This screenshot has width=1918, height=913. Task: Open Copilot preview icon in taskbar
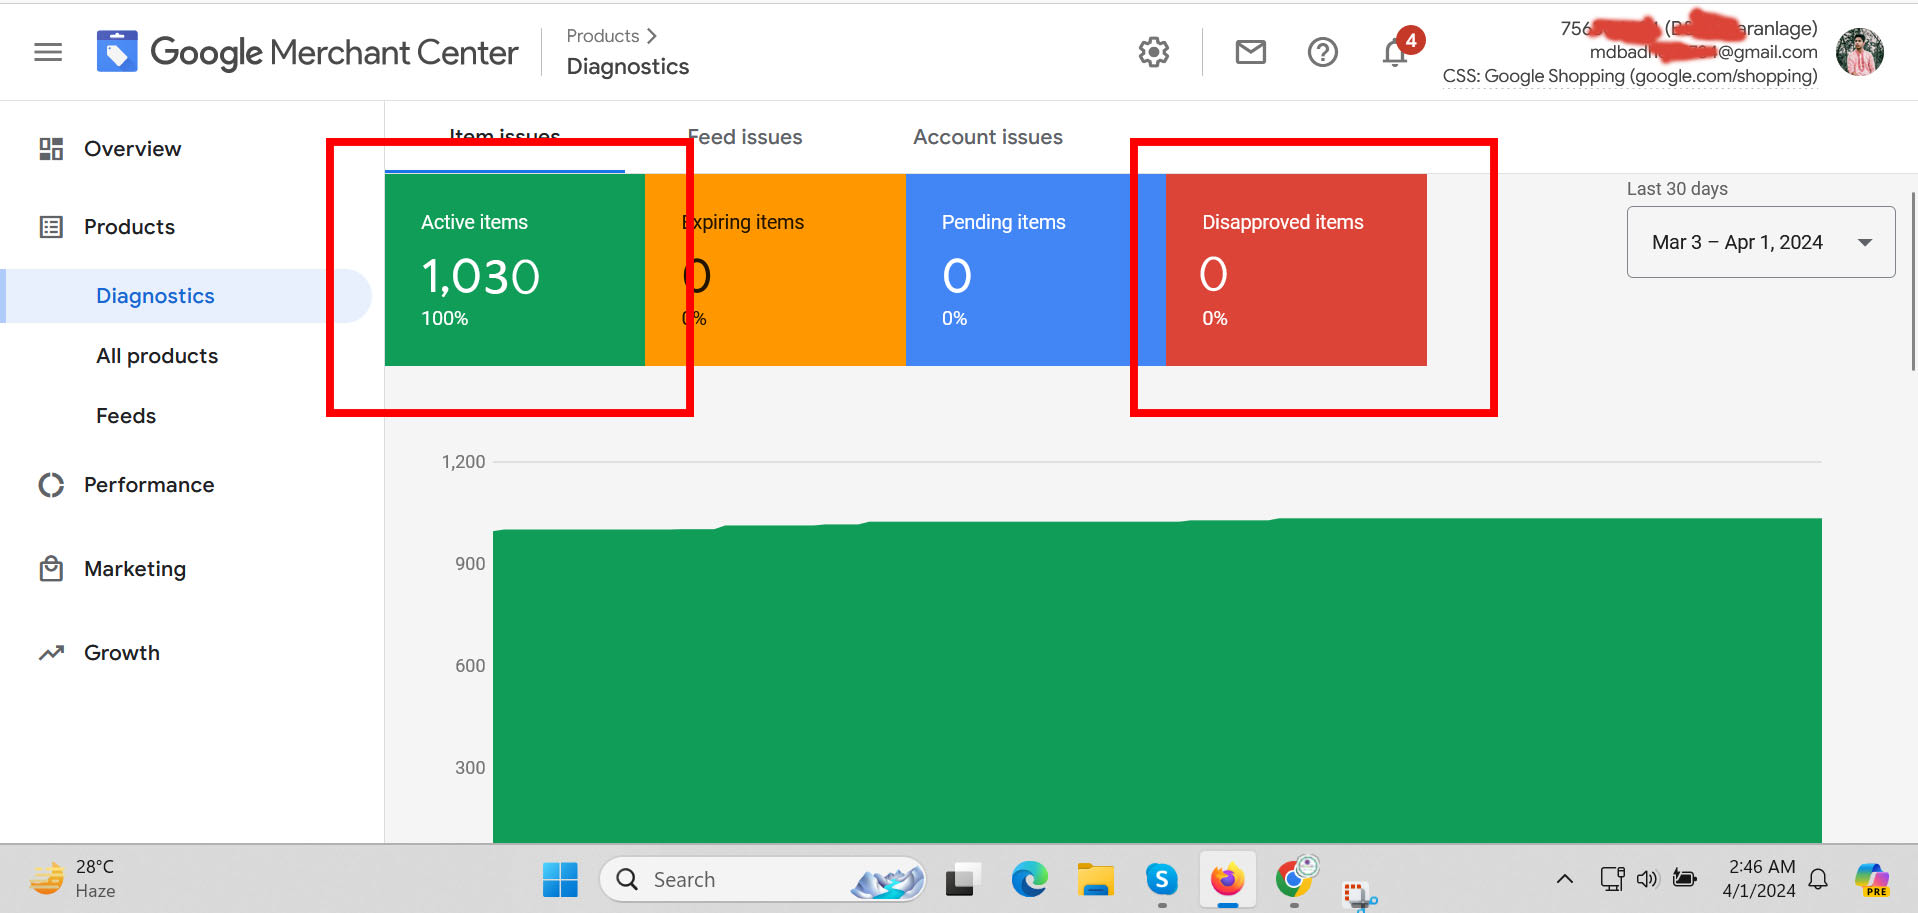(1872, 880)
